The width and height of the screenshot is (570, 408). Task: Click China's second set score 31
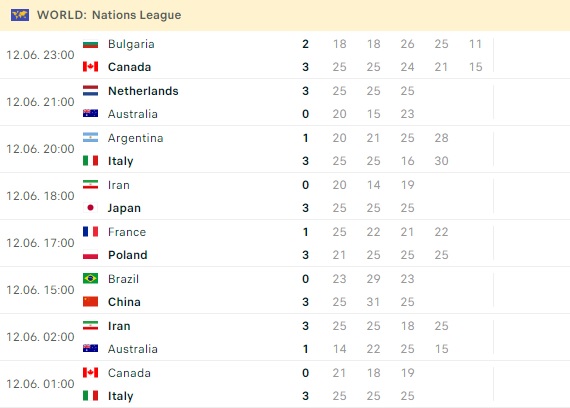[373, 302]
